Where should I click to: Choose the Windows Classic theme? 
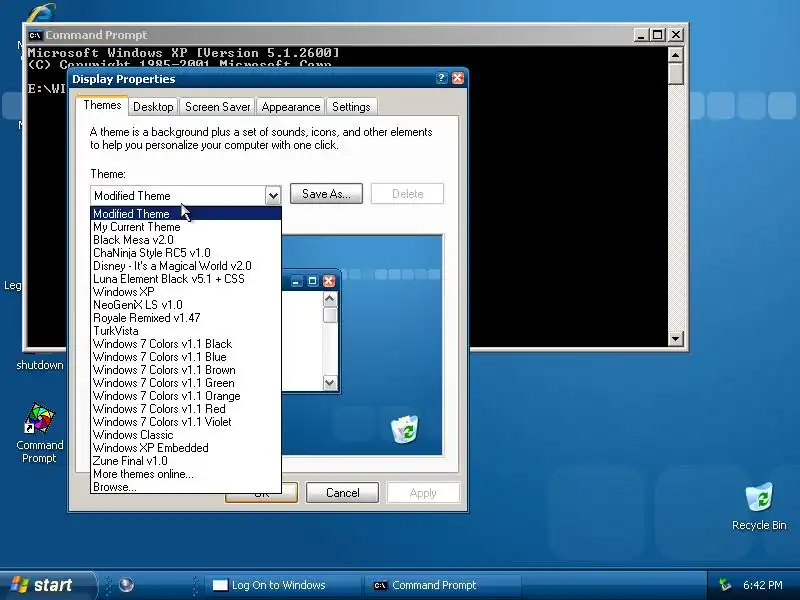pyautogui.click(x=186, y=435)
